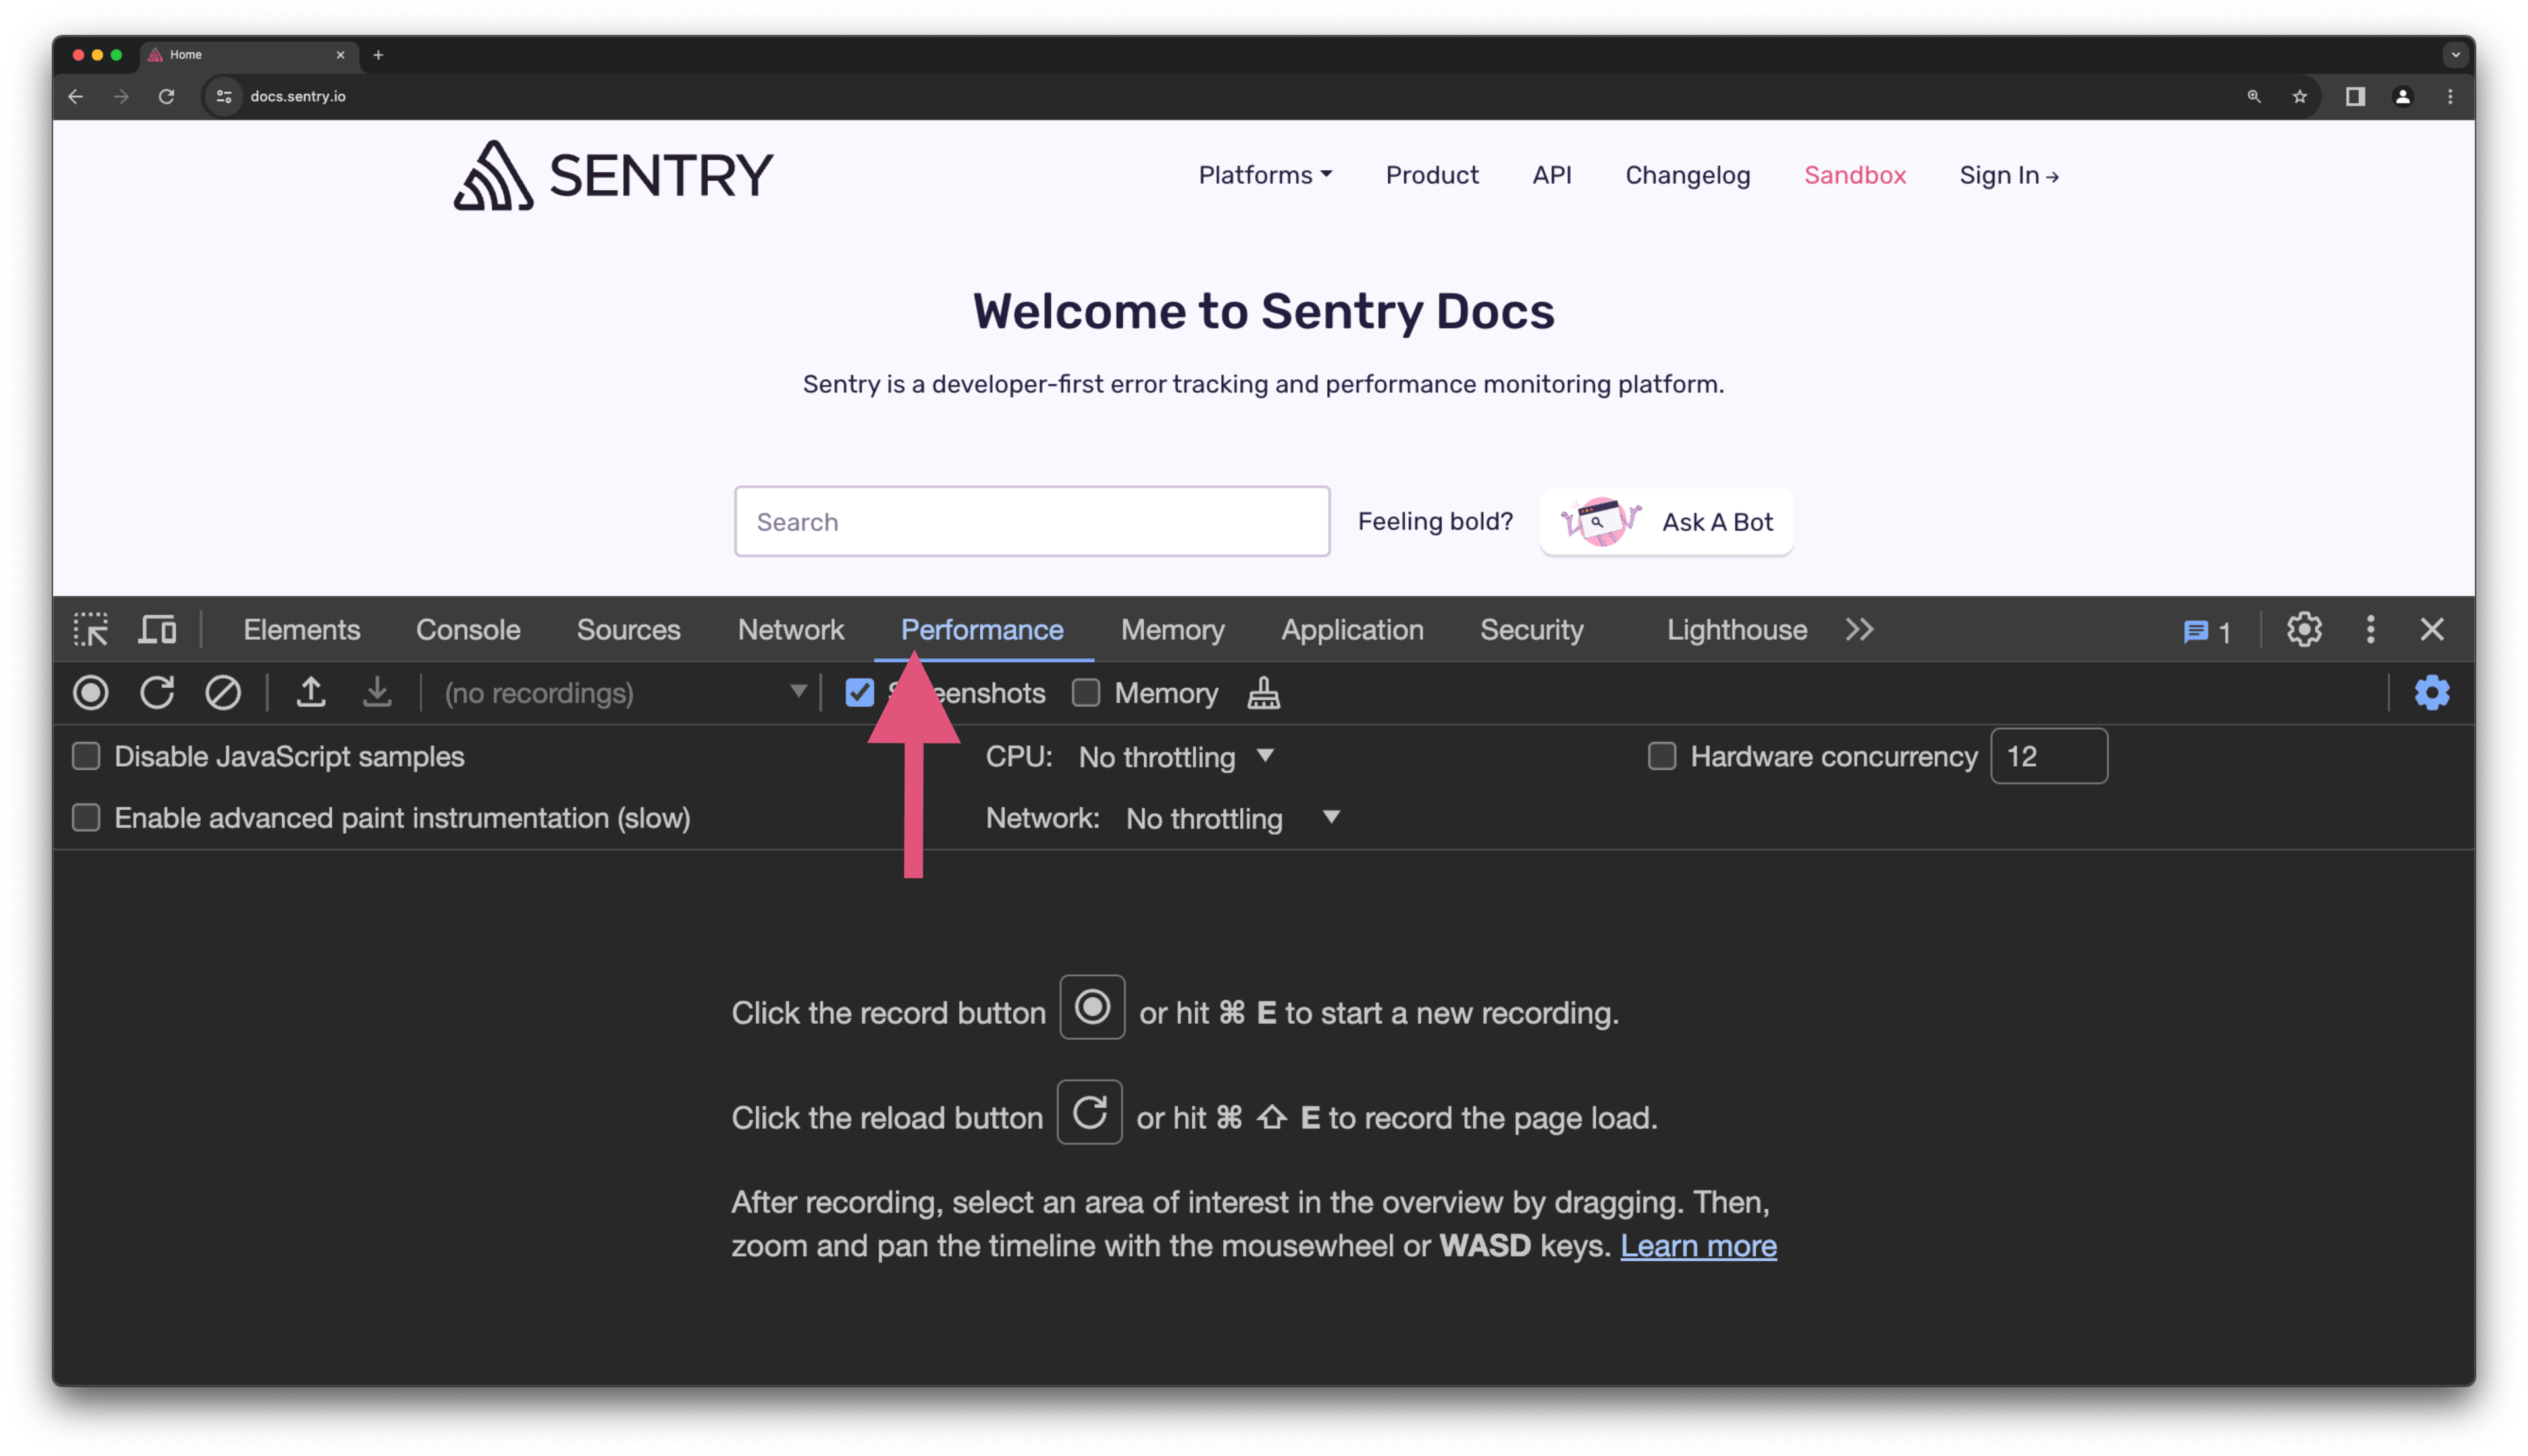Go forward in browser history
2528x1456 pixels.
121,96
